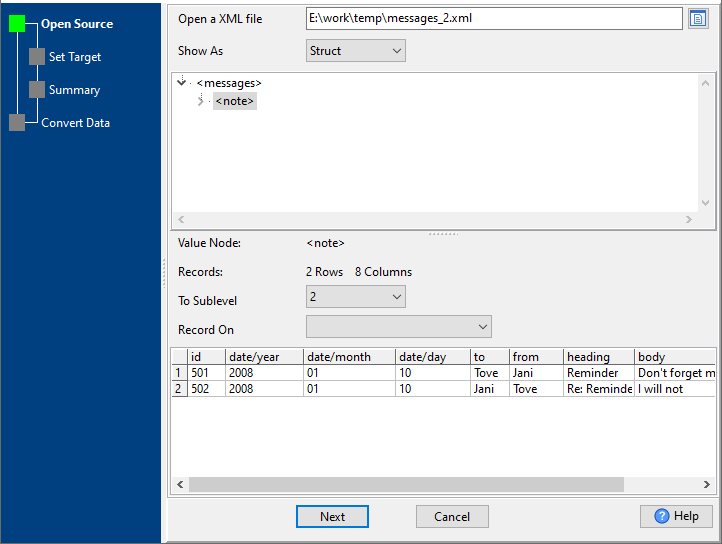Click the data grid horizontal scrollbar
The width and height of the screenshot is (722, 544).
(406, 484)
